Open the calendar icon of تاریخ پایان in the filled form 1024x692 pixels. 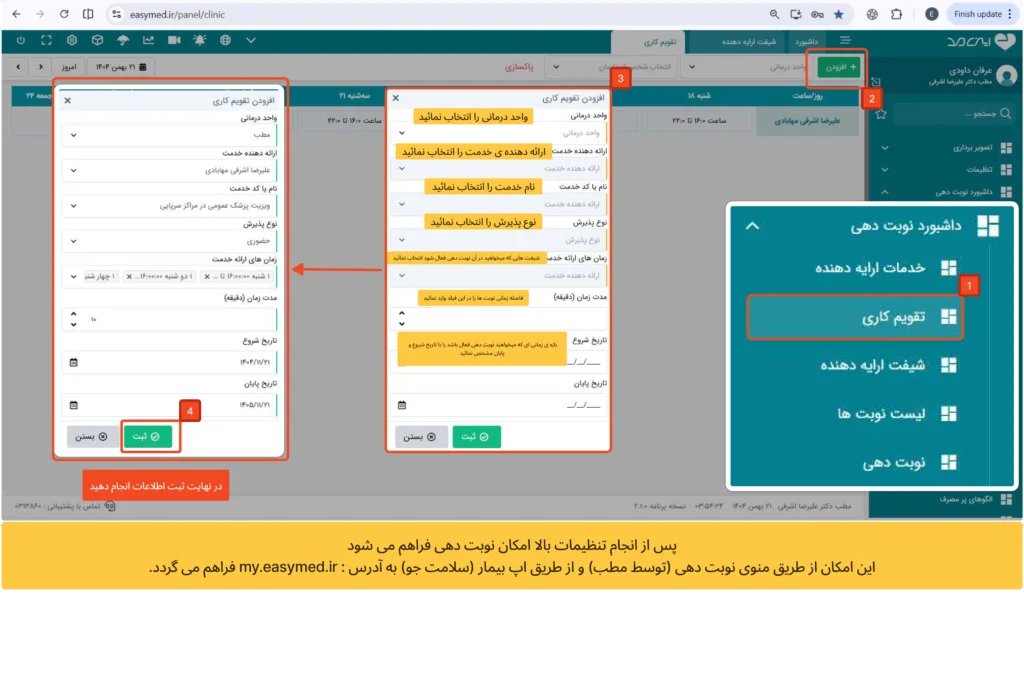pos(74,405)
